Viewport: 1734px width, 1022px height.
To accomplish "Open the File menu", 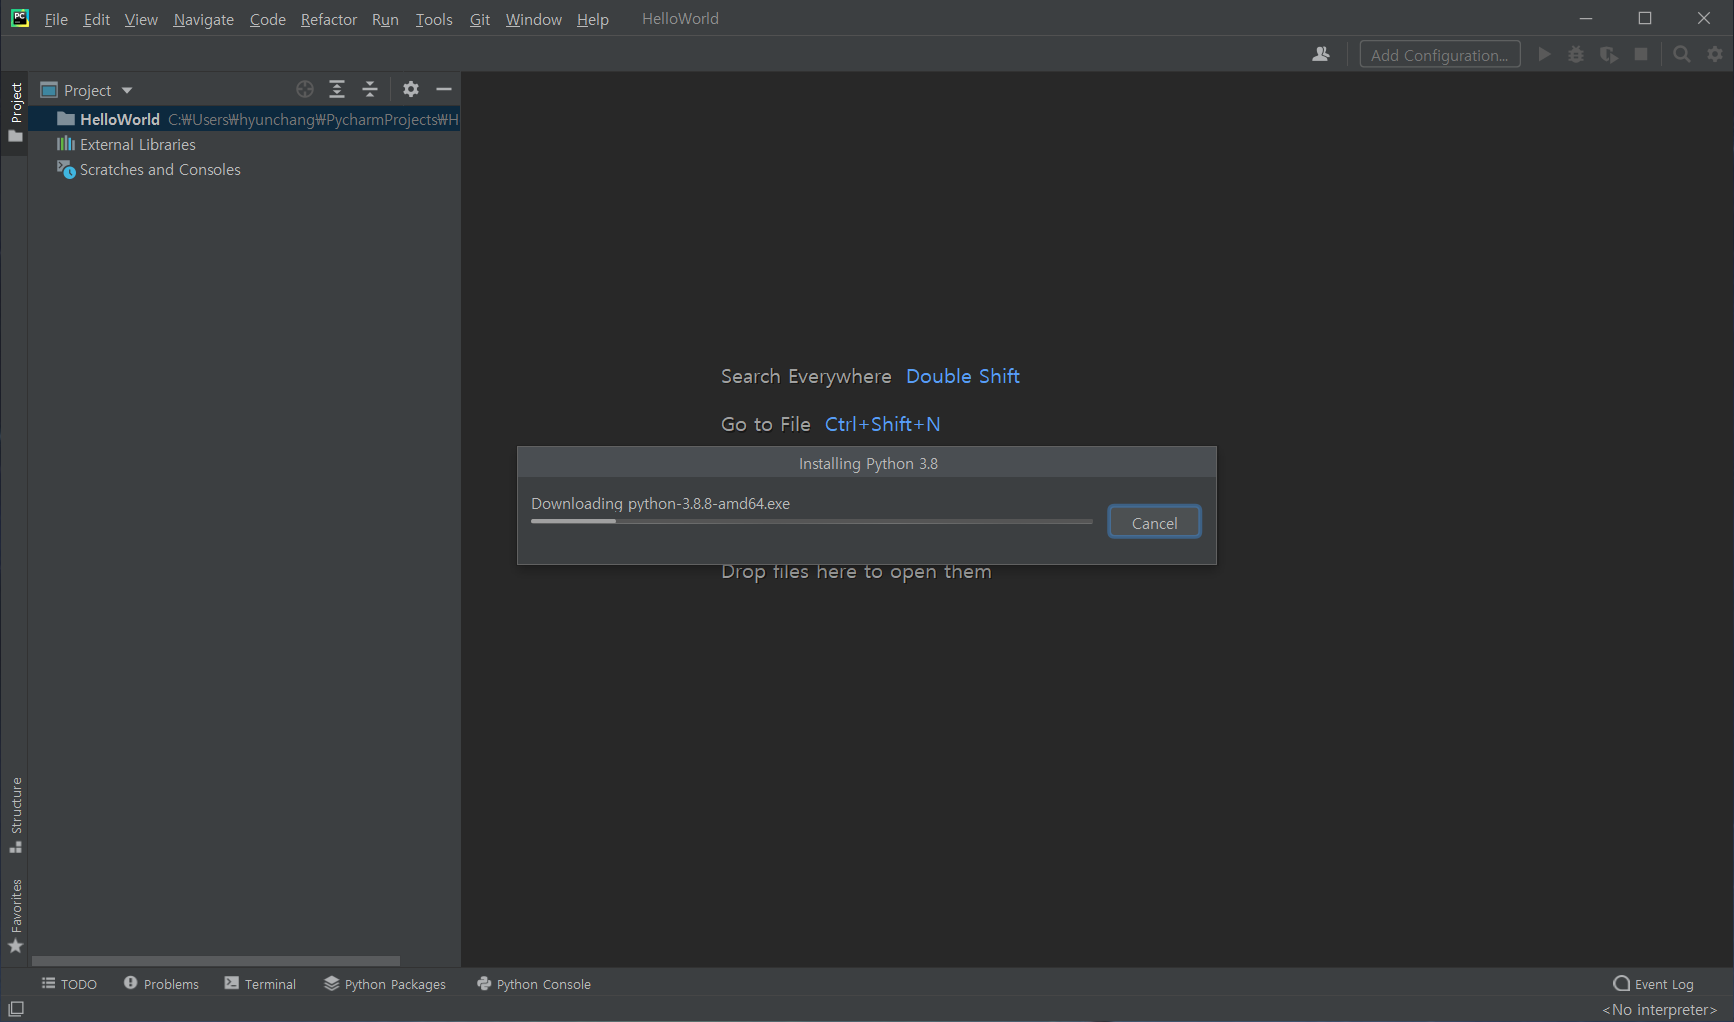I will click(x=56, y=19).
